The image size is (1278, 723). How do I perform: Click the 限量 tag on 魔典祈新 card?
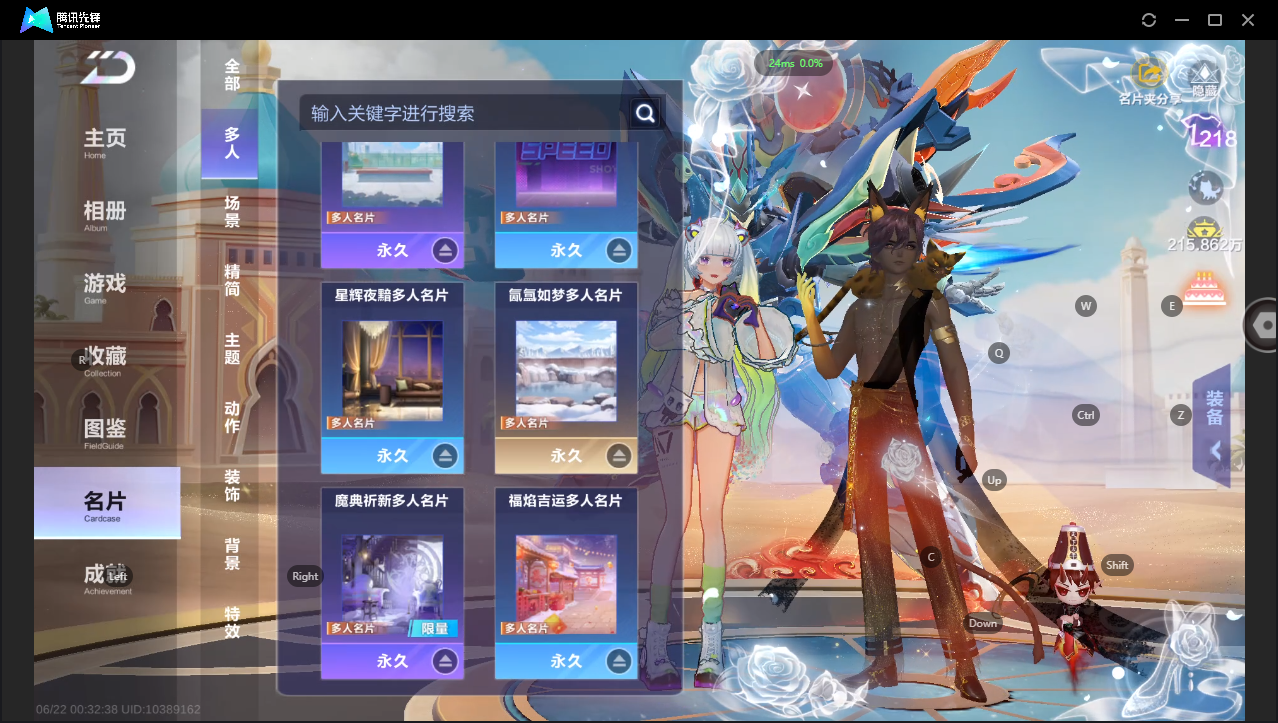point(434,628)
